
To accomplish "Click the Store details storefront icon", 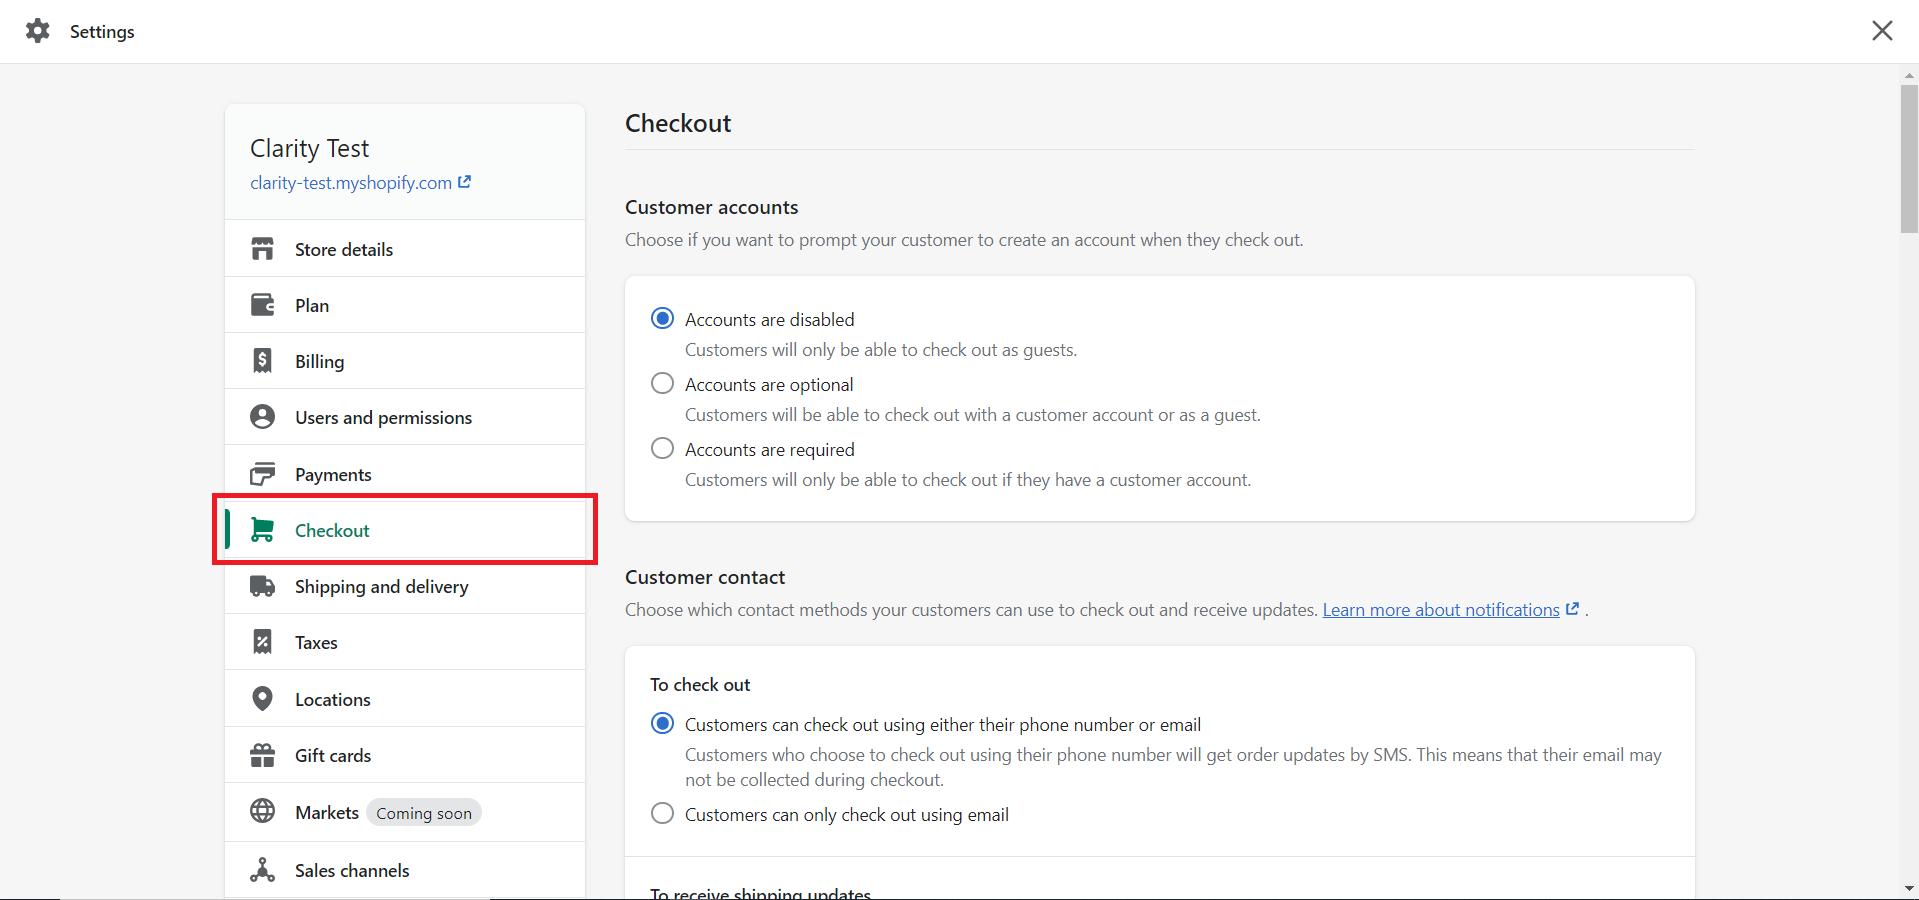I will (x=263, y=249).
